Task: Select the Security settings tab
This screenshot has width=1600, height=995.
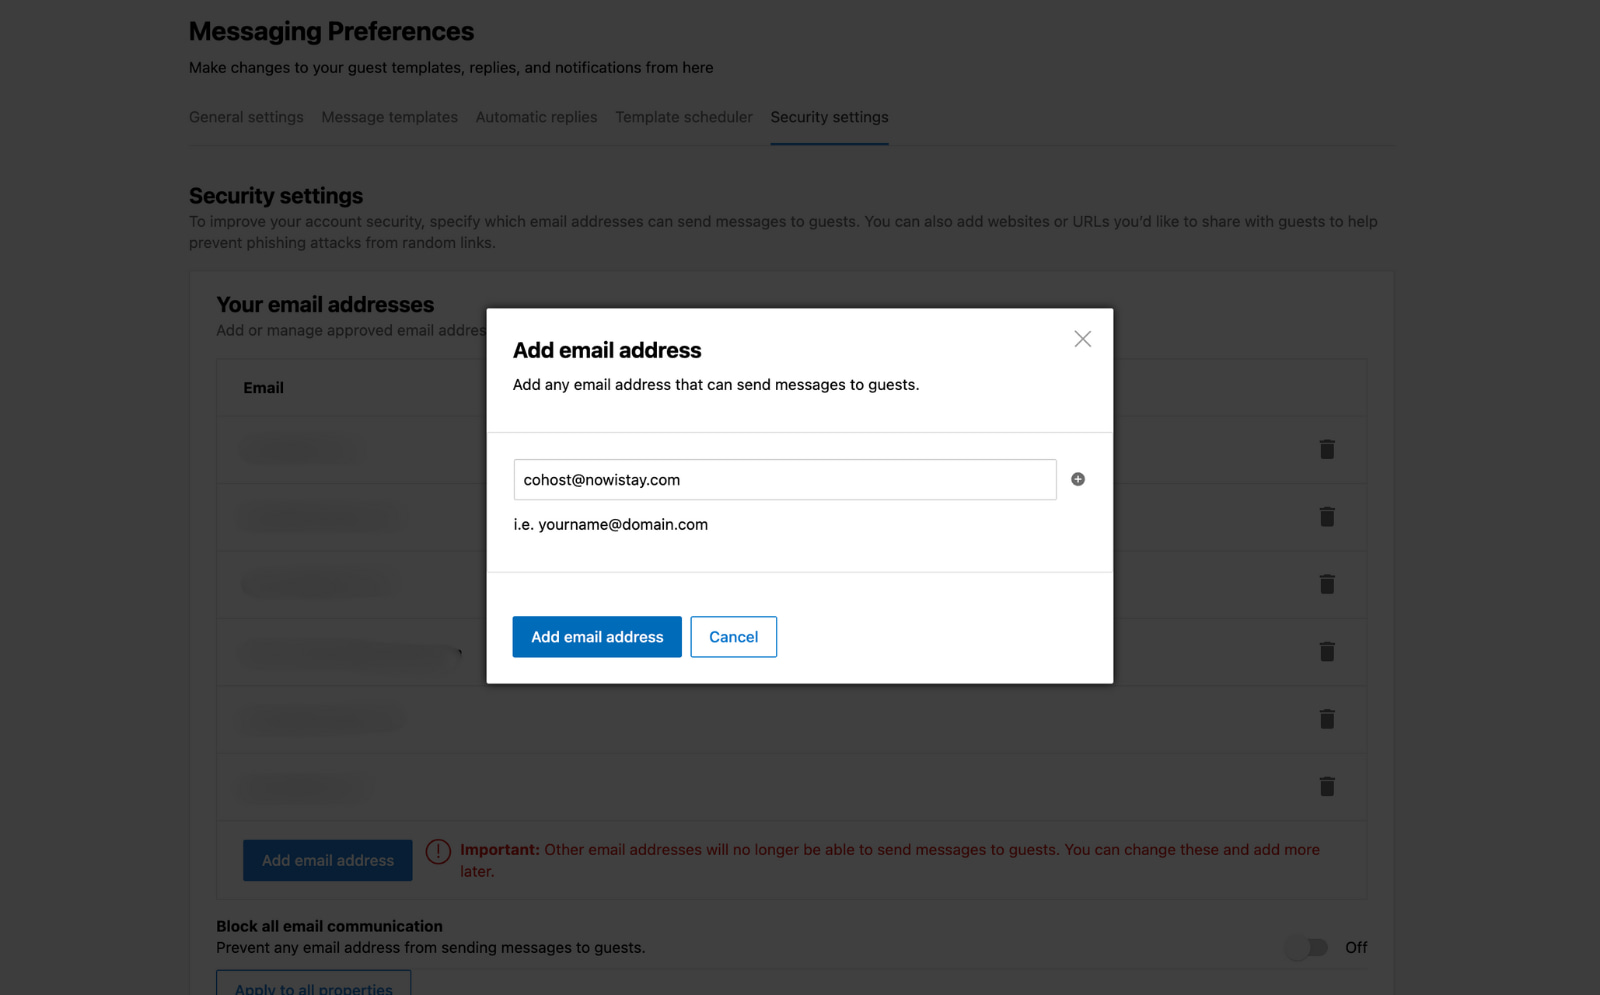Action: pyautogui.click(x=828, y=117)
